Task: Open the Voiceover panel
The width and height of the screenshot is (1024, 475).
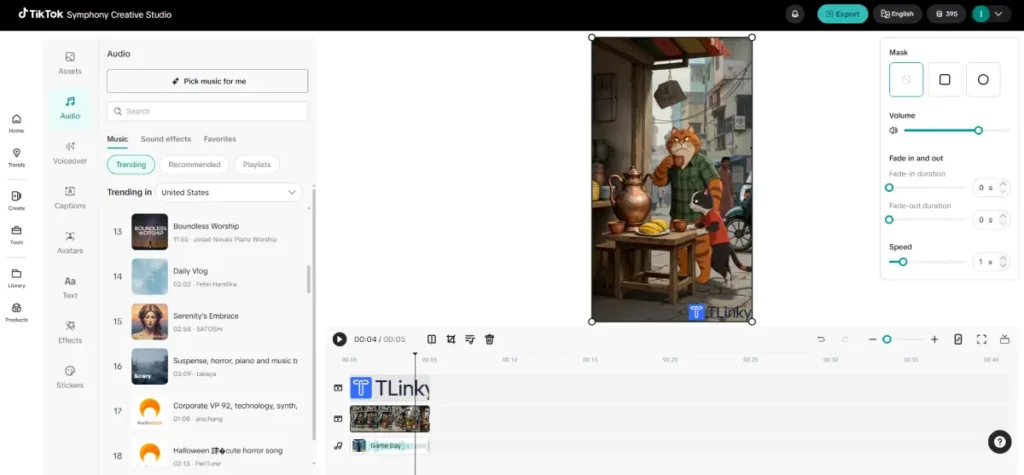Action: point(70,153)
